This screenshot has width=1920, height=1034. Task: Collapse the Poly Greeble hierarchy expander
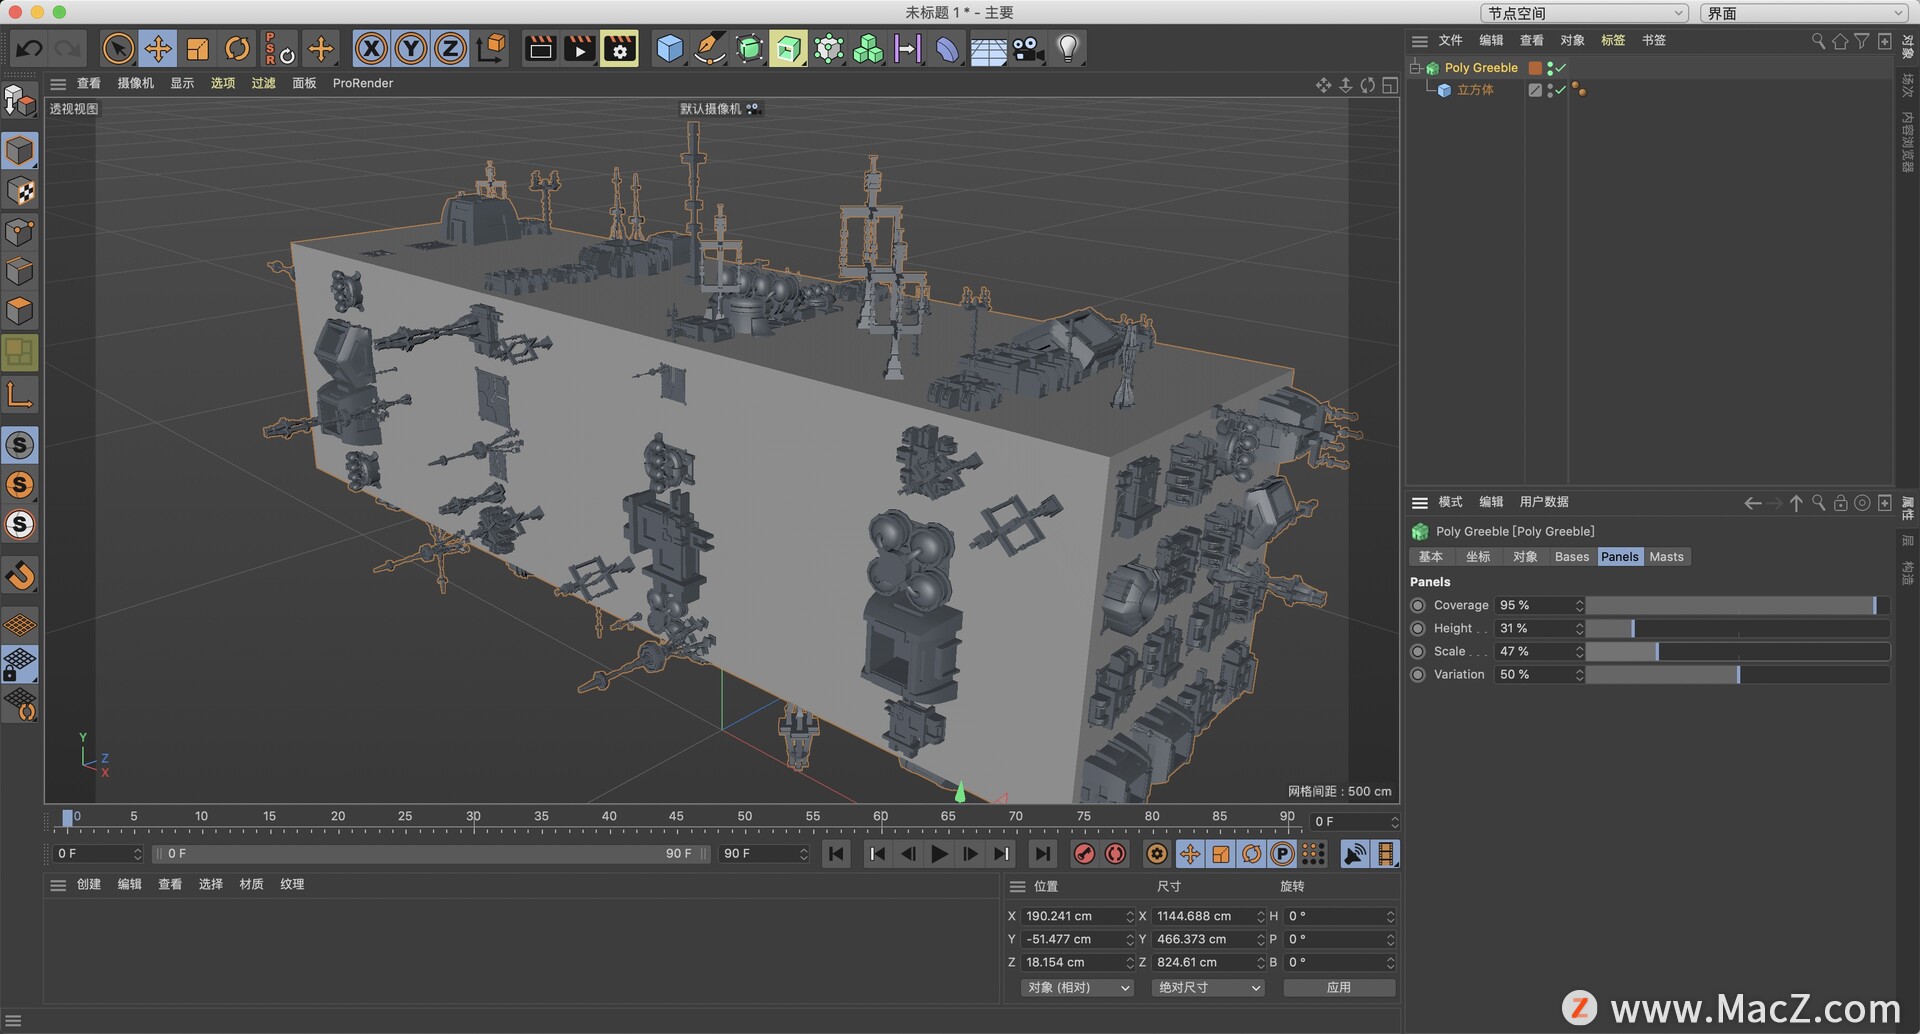(1415, 68)
